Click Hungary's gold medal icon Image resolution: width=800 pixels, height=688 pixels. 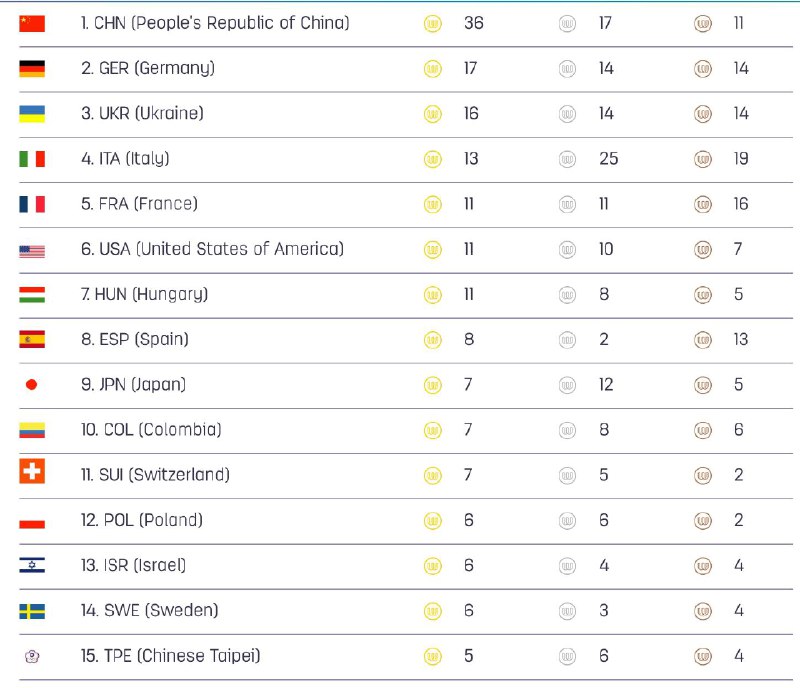point(433,295)
